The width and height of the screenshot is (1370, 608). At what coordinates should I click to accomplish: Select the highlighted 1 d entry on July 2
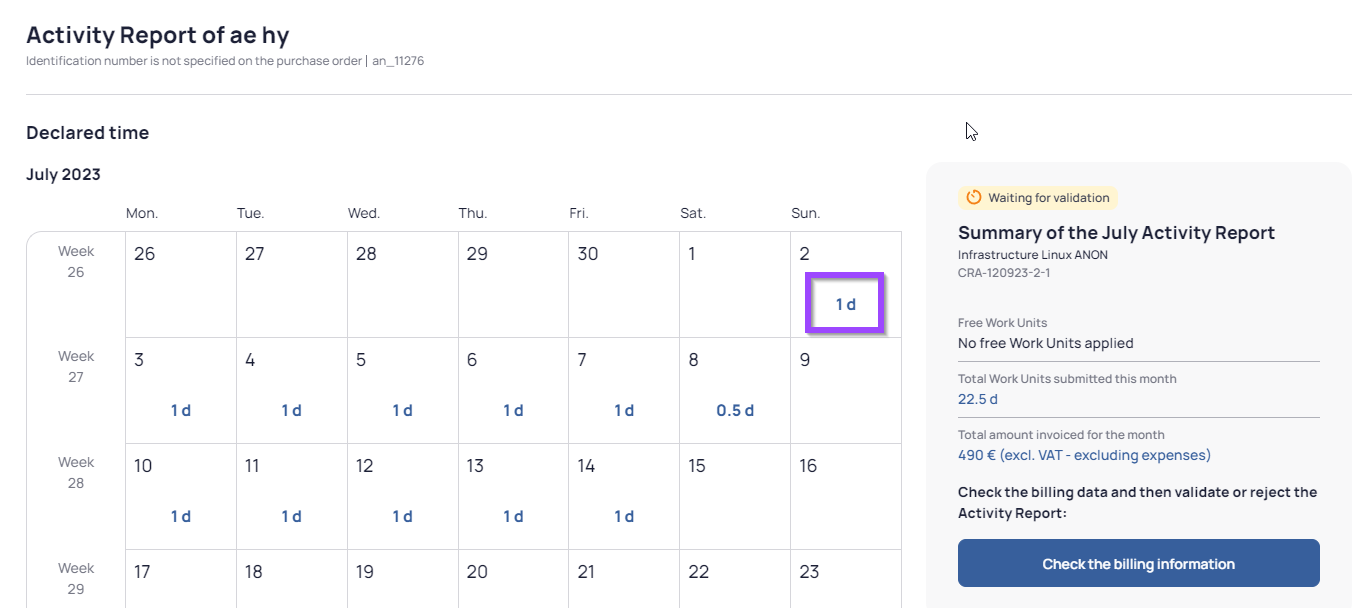pos(845,304)
